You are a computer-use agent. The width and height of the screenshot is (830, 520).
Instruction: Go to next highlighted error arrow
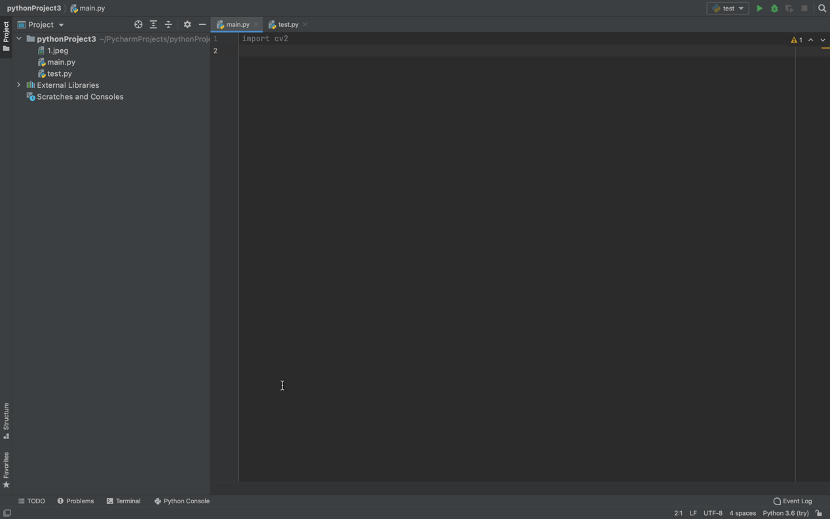[x=823, y=40]
